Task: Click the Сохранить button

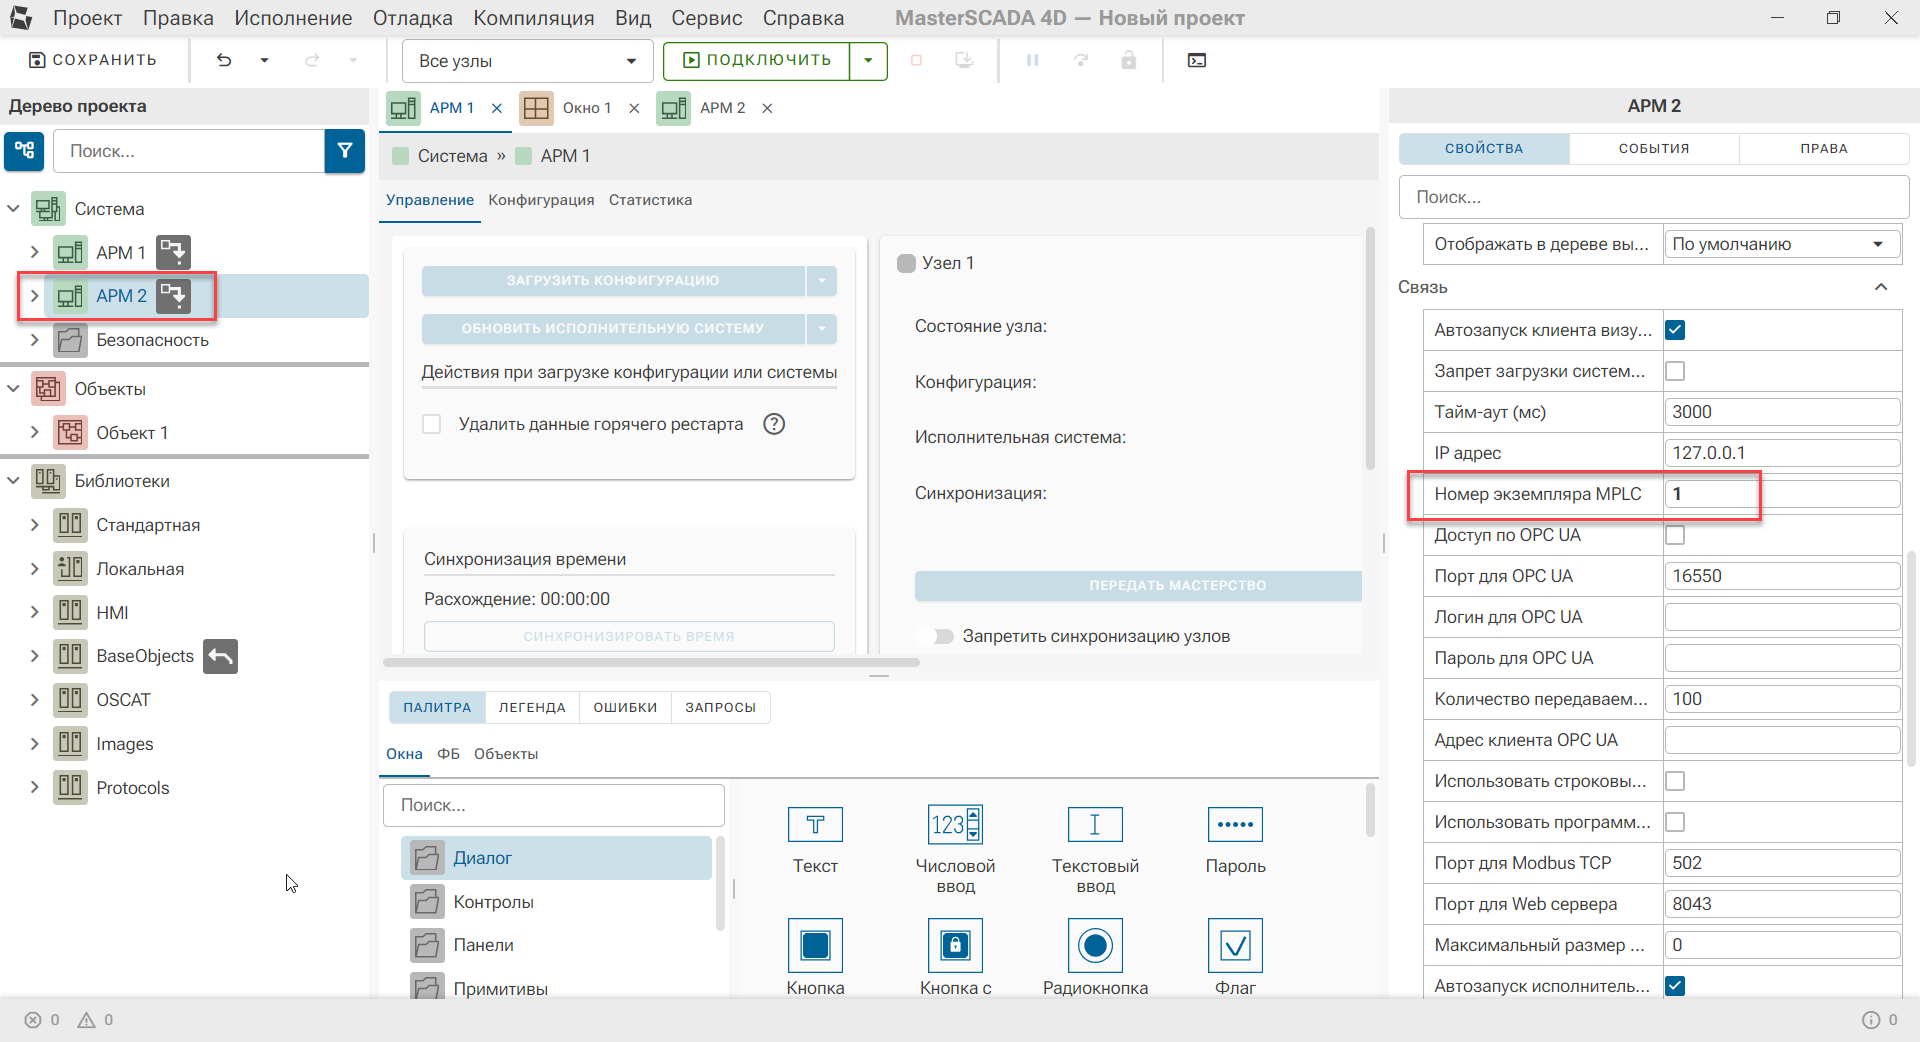Action: (x=93, y=60)
